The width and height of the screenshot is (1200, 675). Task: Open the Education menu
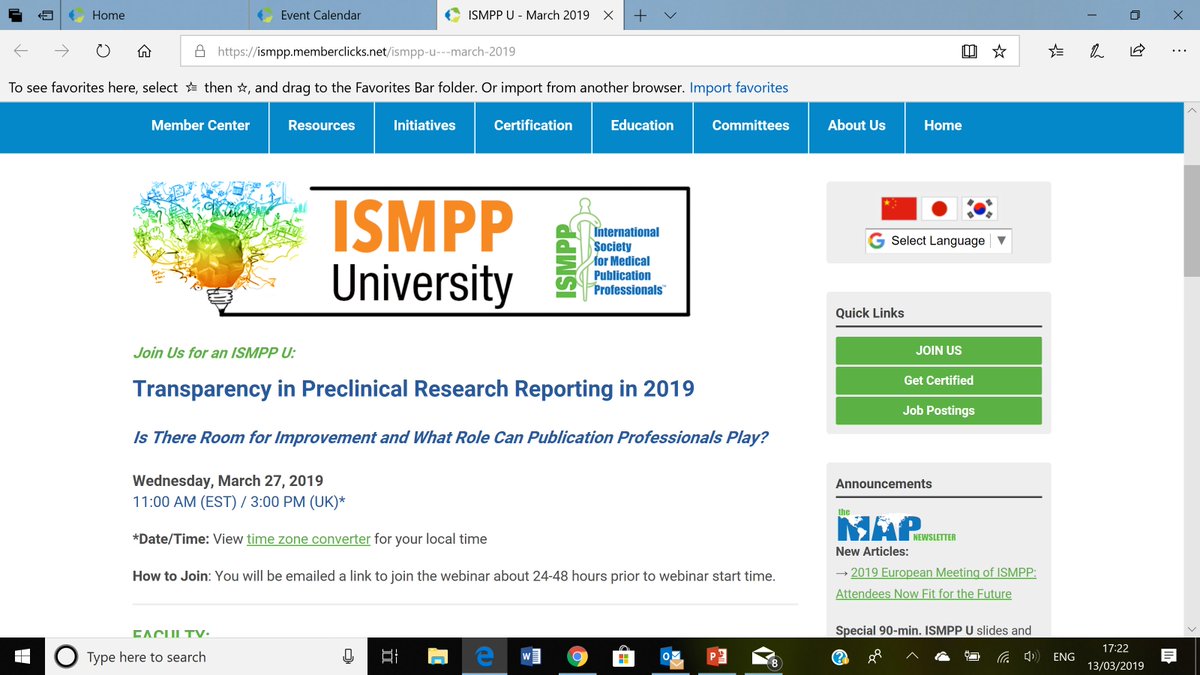coord(642,125)
